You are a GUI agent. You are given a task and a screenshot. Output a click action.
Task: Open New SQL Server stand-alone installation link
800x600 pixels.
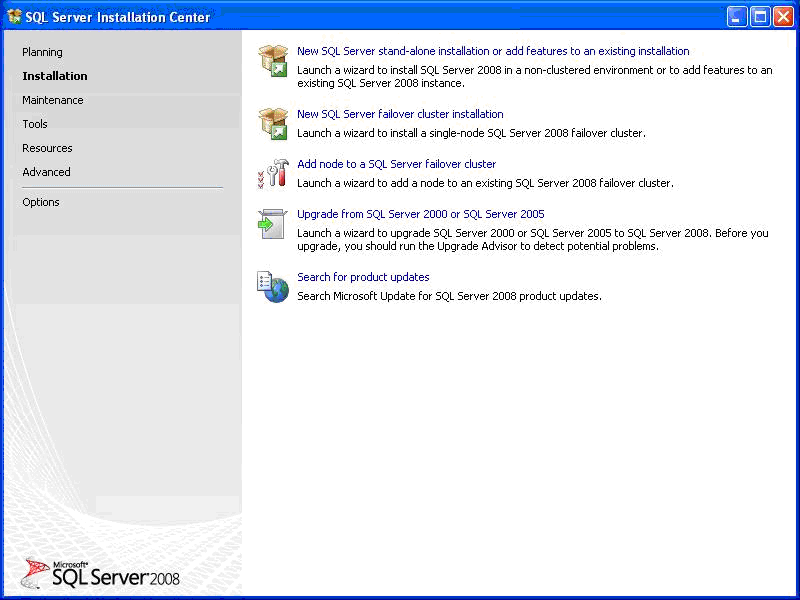click(493, 51)
